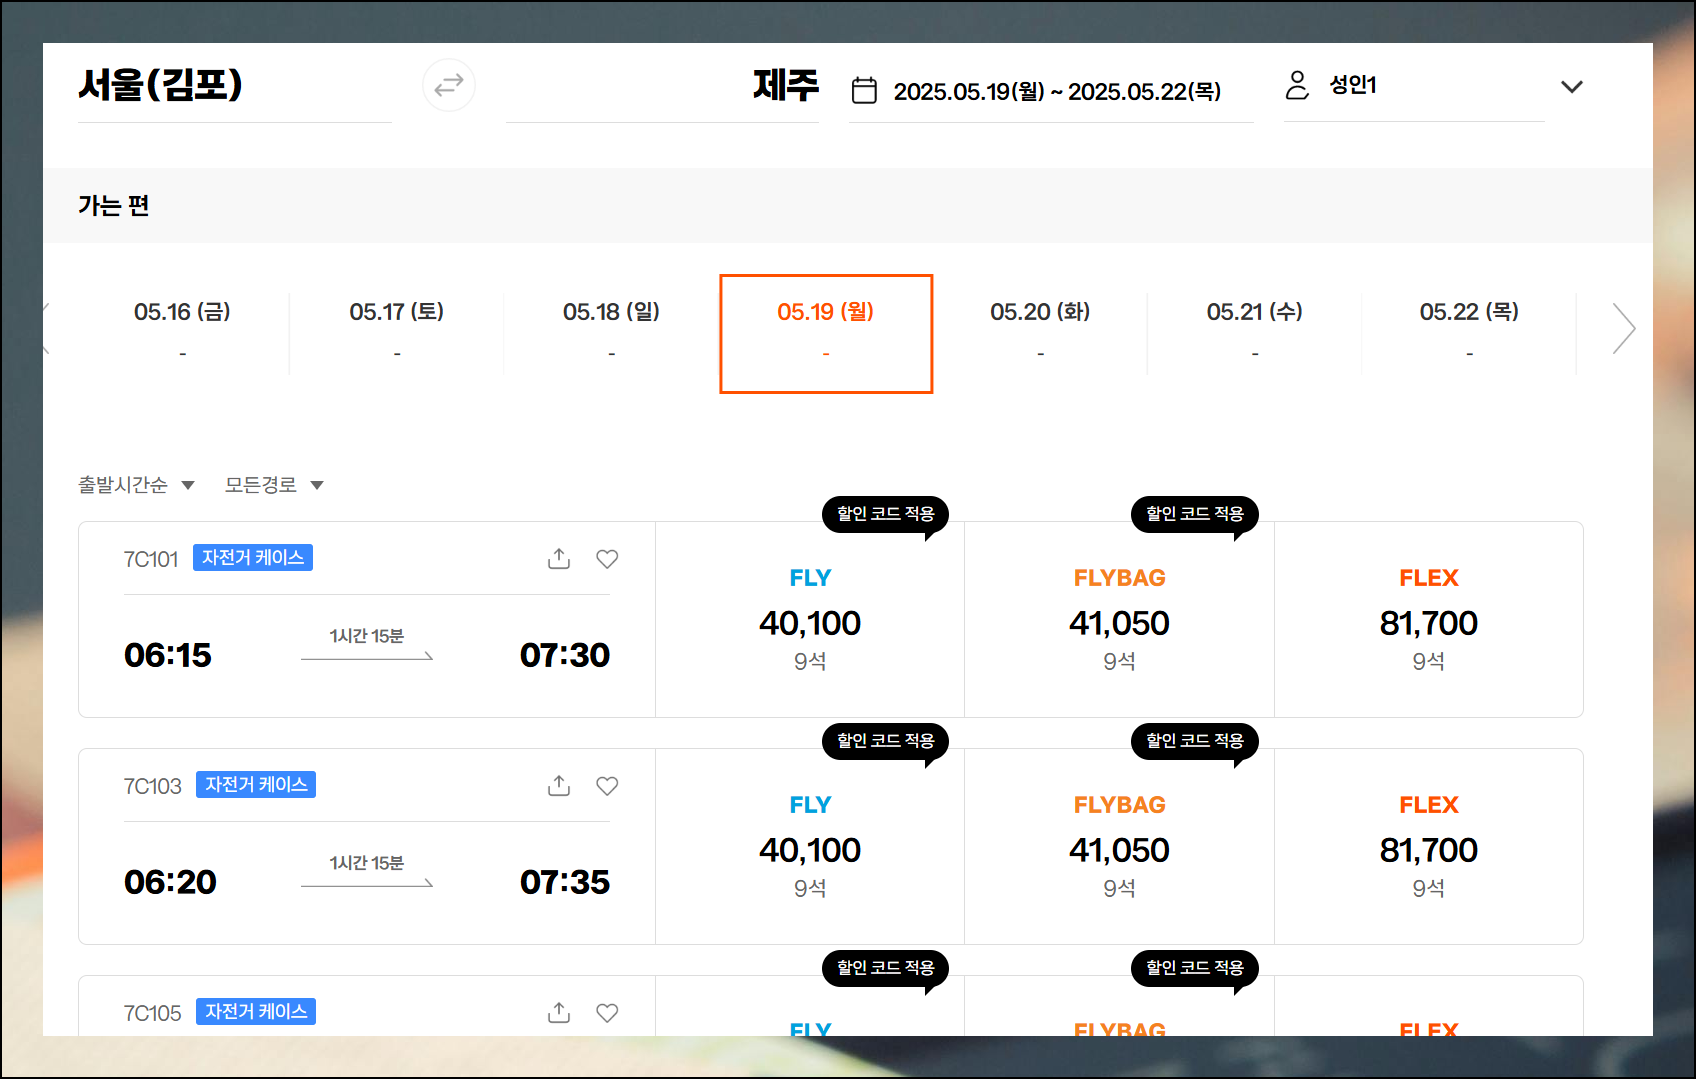The image size is (1696, 1079).
Task: Select the 05.16 (금) date tab
Action: click(x=182, y=333)
